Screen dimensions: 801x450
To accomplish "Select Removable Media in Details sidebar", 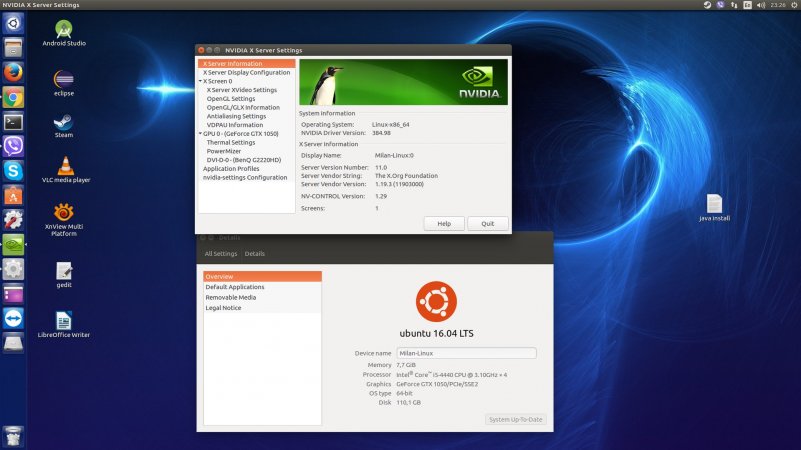I will (263, 297).
